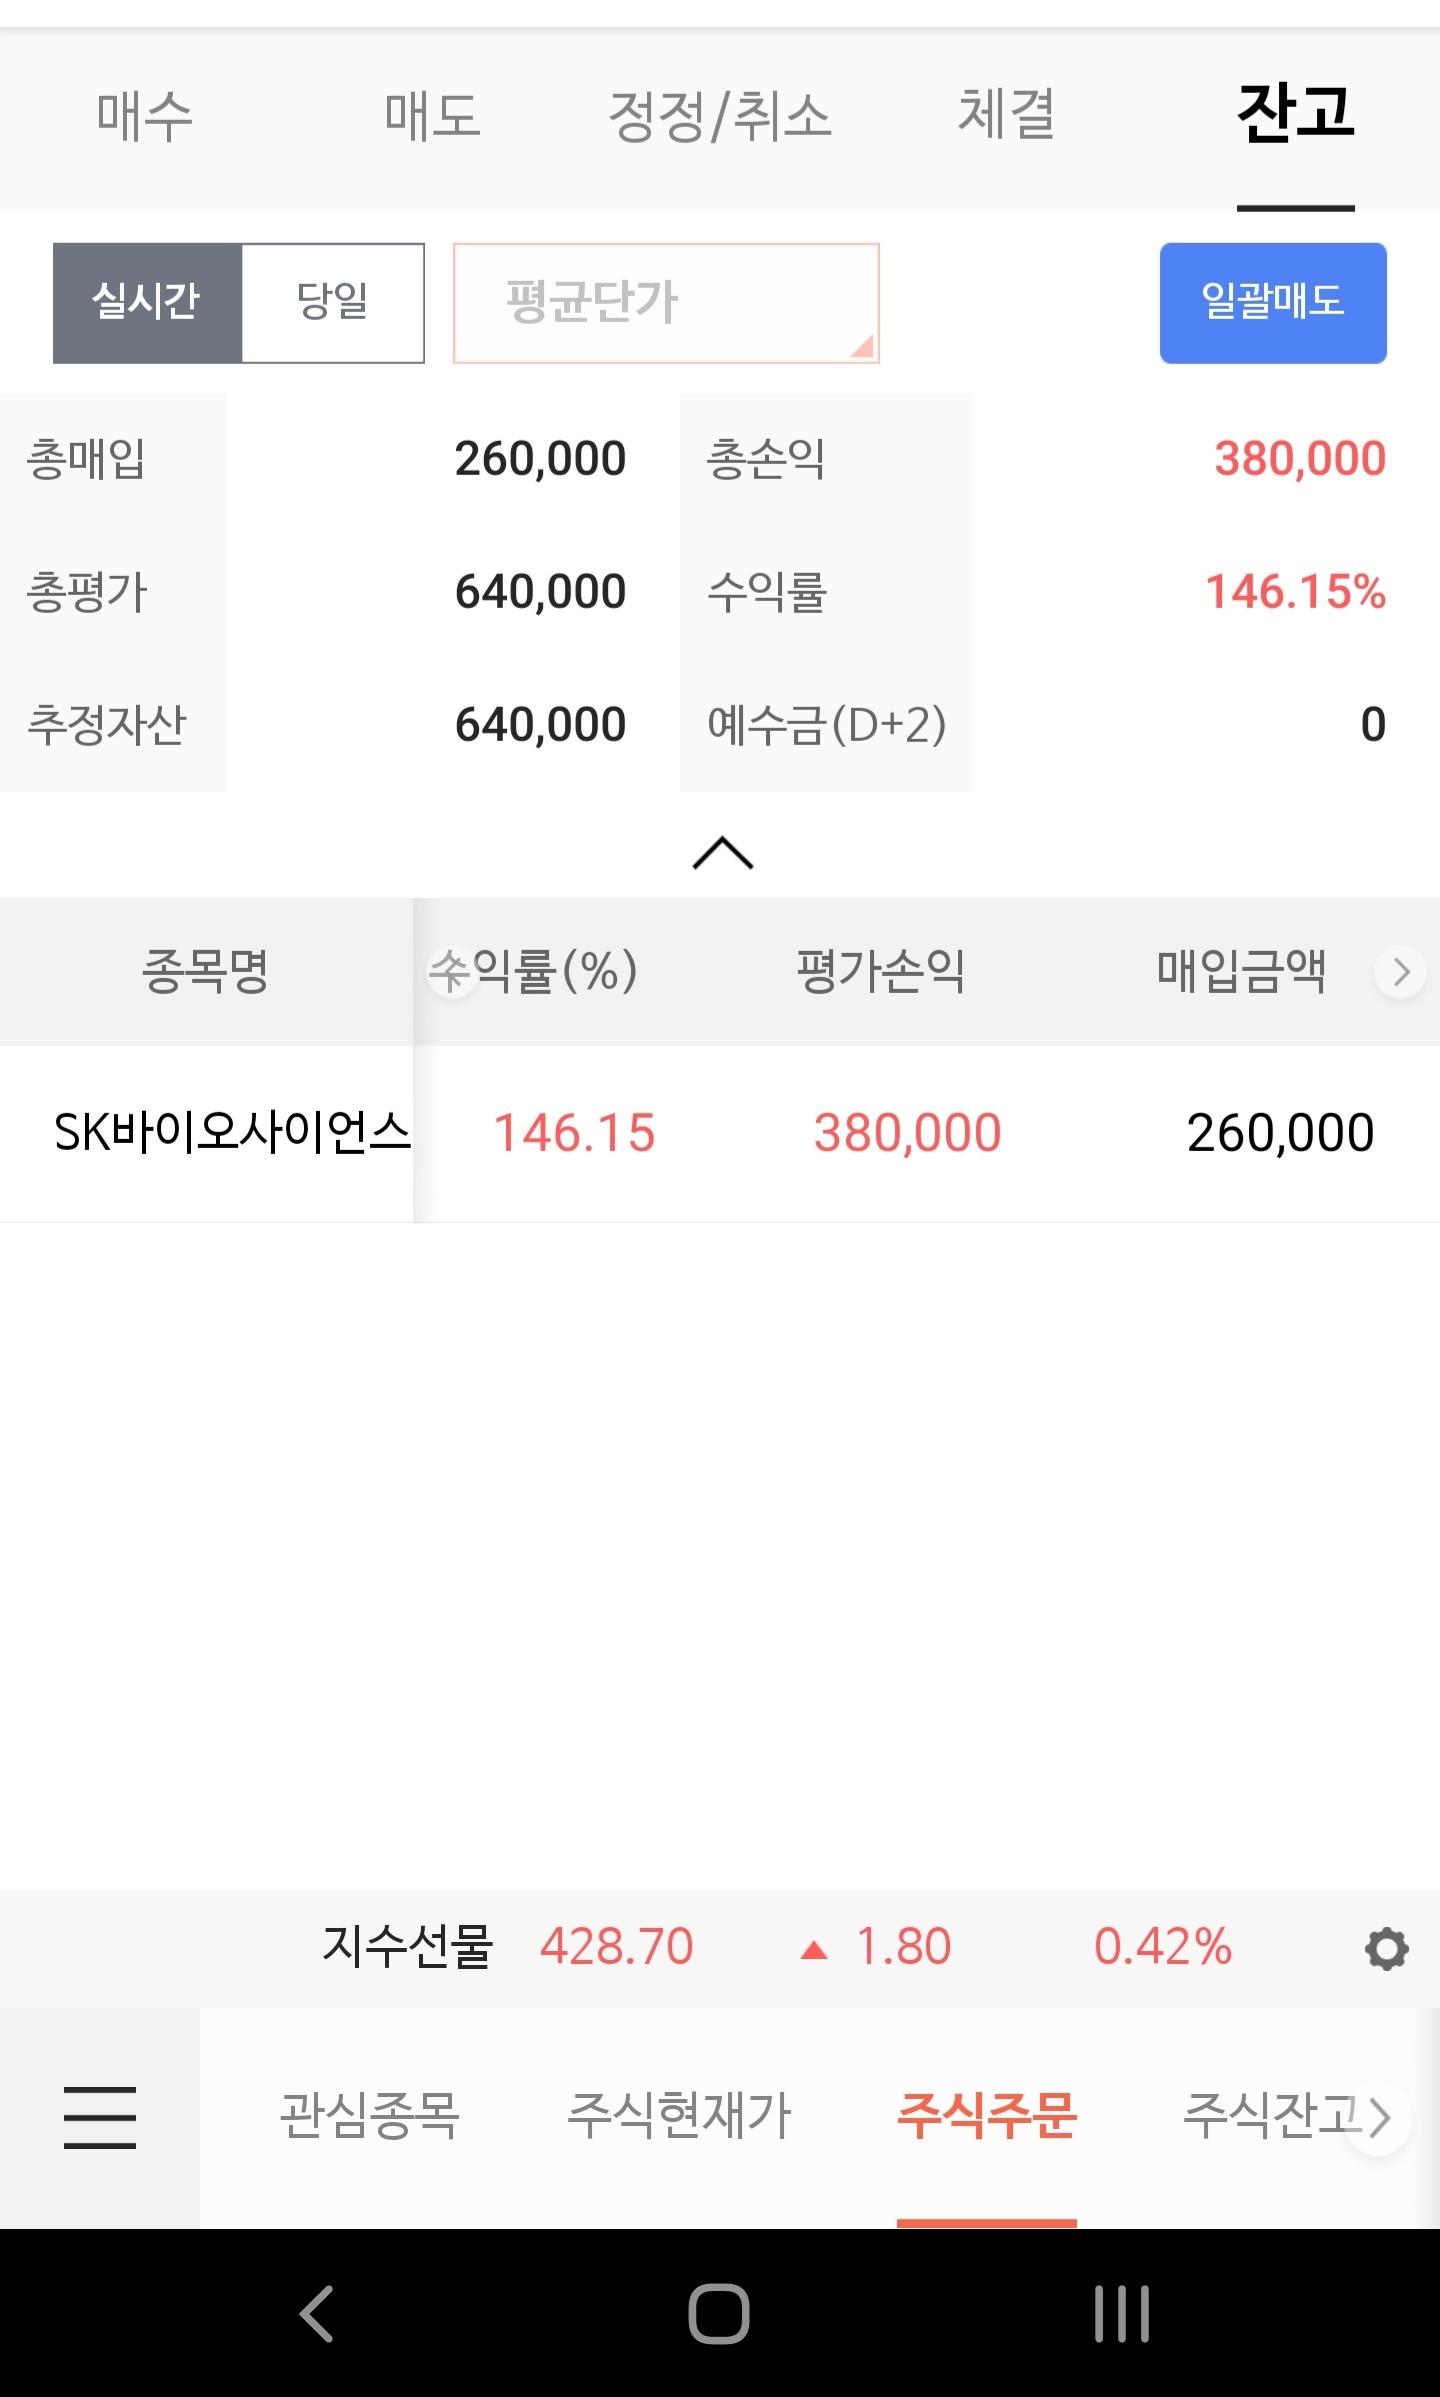The image size is (1440, 2397).
Task: Tap the Android back navigation icon
Action: [317, 2313]
